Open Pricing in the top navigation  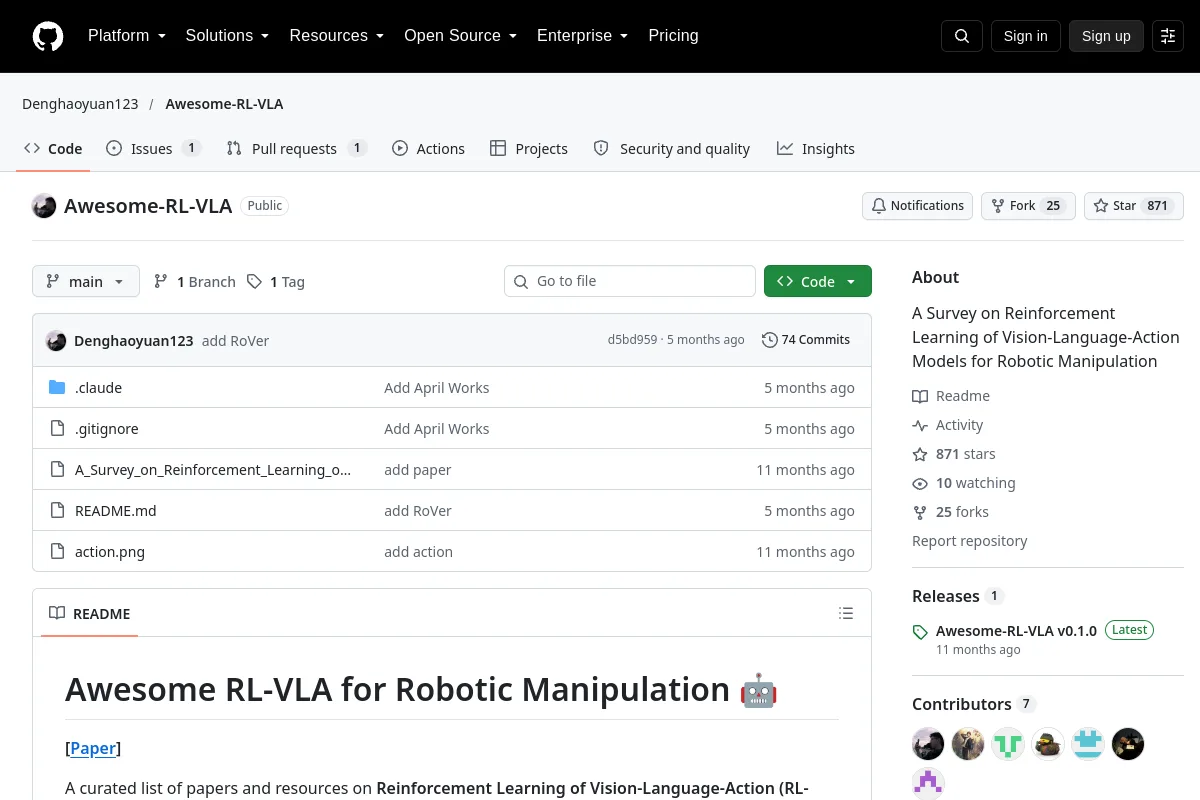coord(673,36)
